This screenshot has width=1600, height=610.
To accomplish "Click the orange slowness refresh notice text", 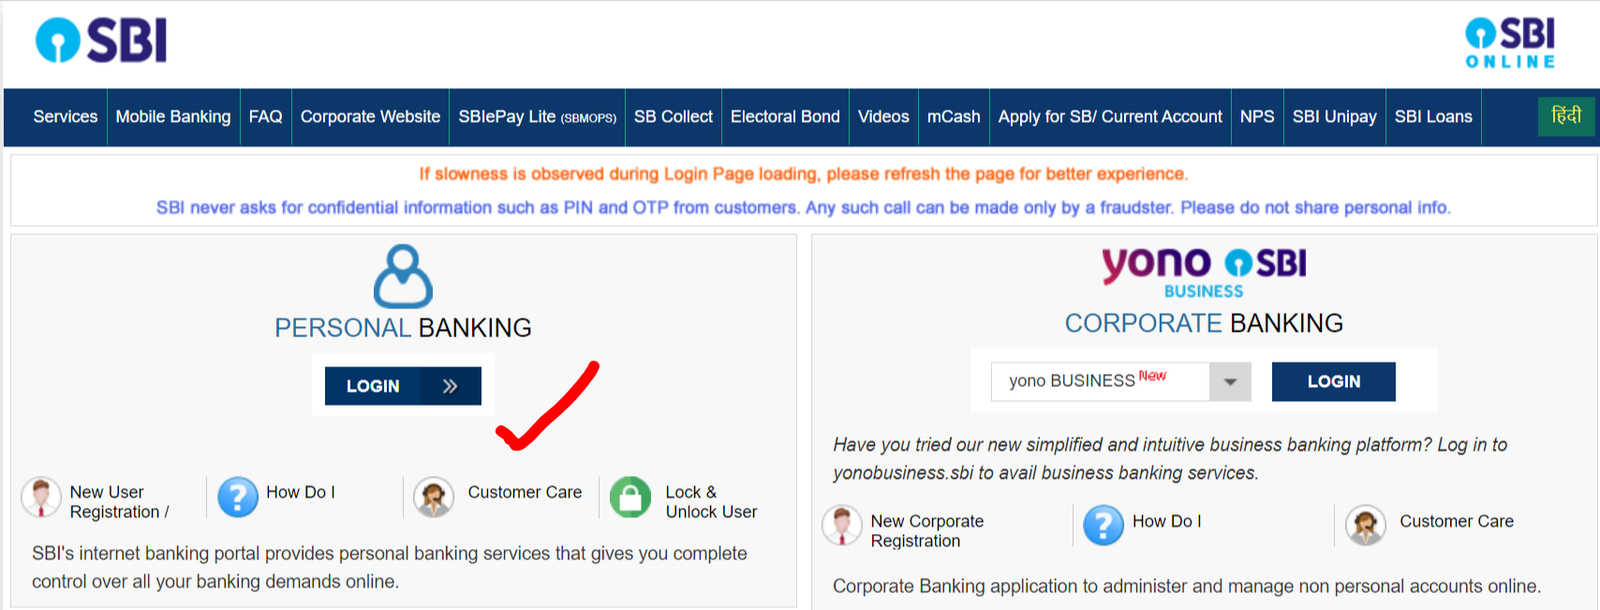I will pyautogui.click(x=803, y=174).
